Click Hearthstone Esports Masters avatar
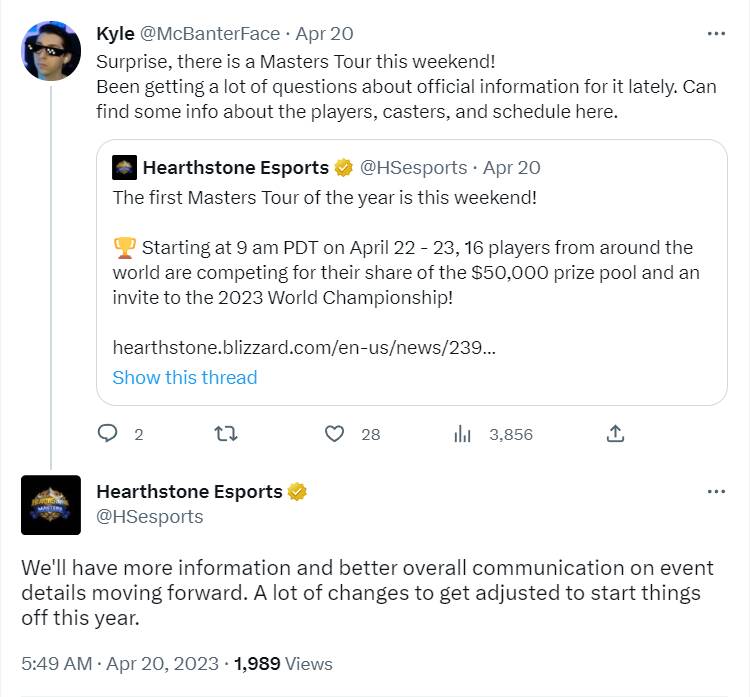 51,505
